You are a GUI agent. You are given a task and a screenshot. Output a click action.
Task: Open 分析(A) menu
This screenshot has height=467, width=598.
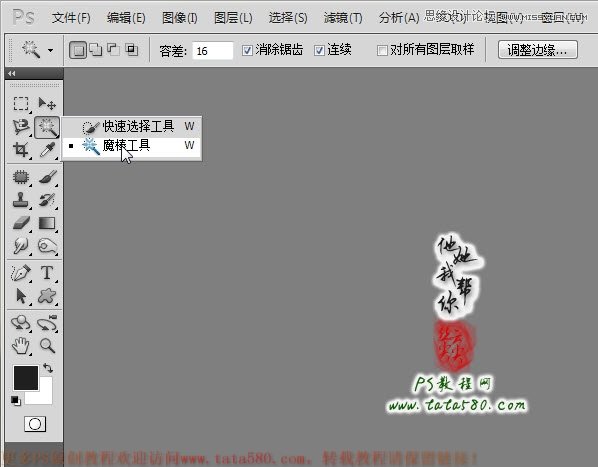tap(399, 18)
